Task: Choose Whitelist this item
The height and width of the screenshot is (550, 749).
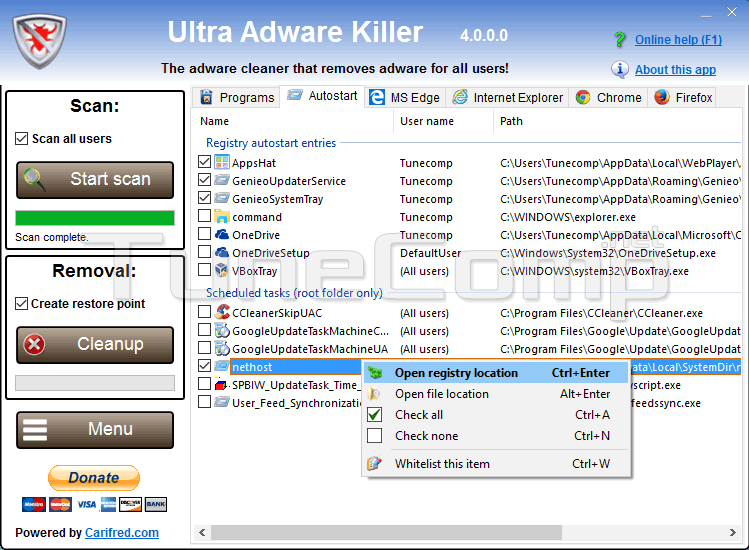Action: [x=496, y=464]
